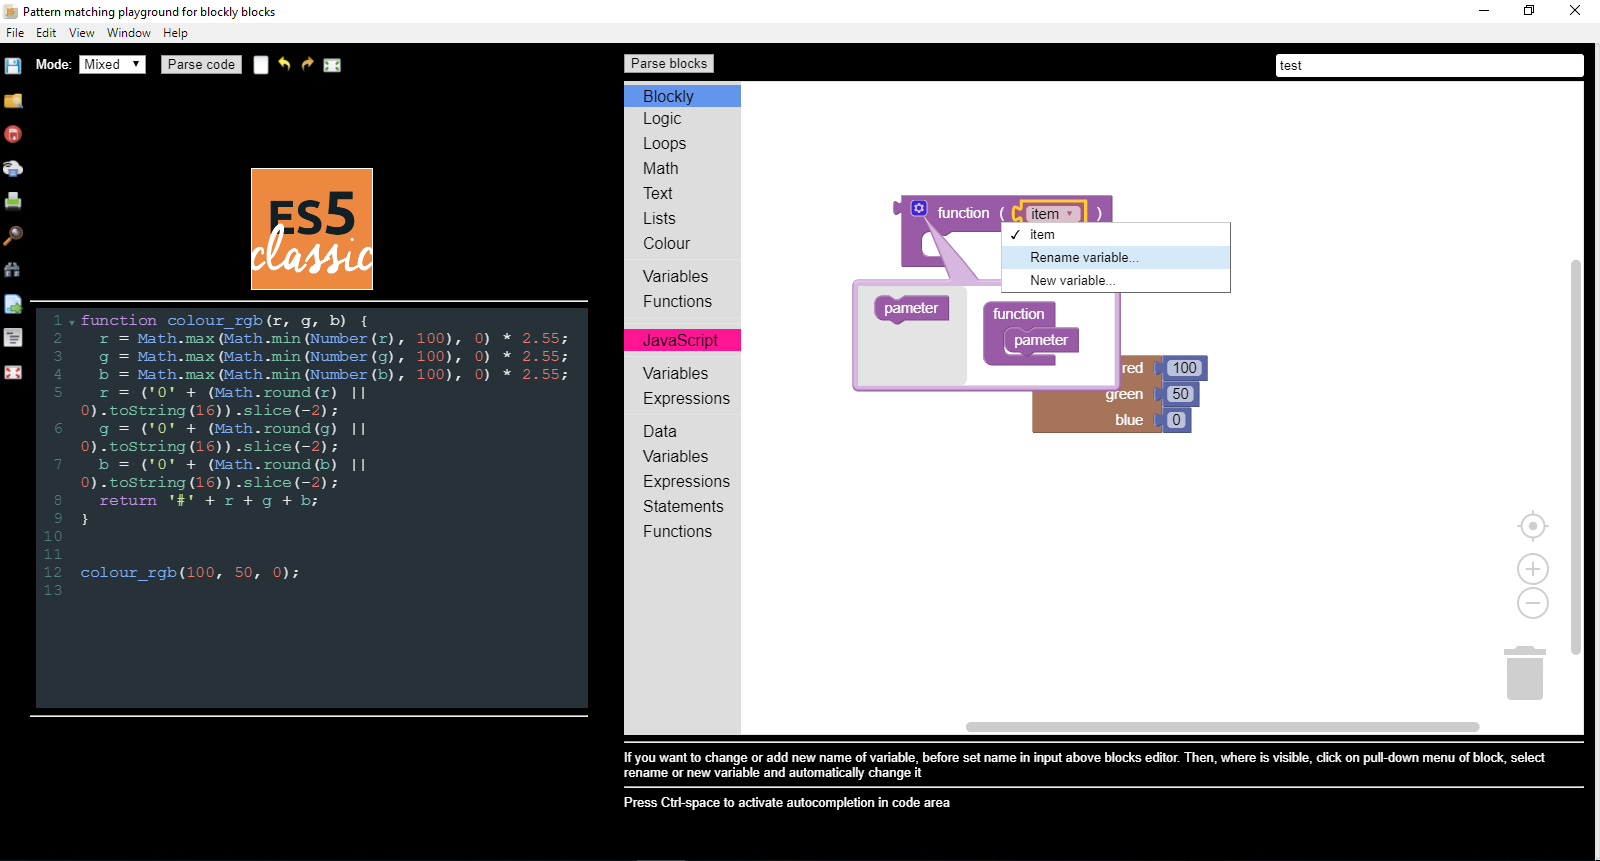Click the vertical workspace scrollbar
The image size is (1600, 861).
coord(1576,457)
